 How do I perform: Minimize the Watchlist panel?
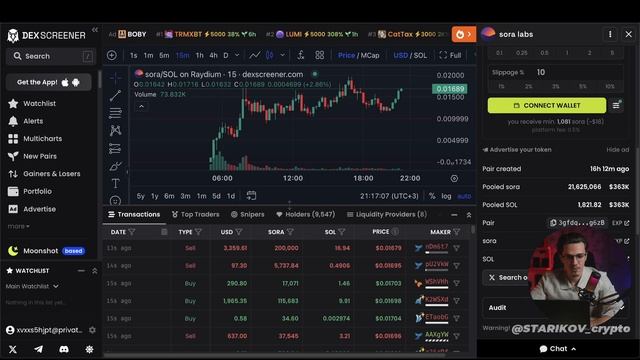(x=81, y=271)
